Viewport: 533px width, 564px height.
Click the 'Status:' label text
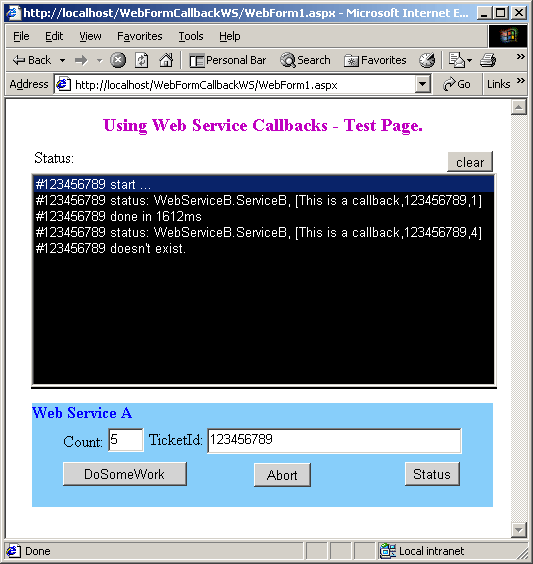(x=54, y=158)
